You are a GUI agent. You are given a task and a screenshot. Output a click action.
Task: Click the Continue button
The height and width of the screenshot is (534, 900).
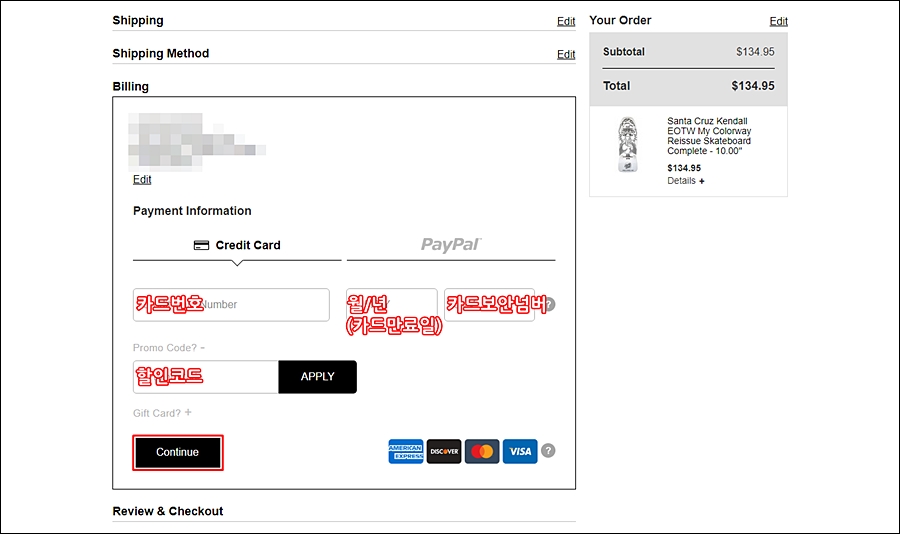178,452
